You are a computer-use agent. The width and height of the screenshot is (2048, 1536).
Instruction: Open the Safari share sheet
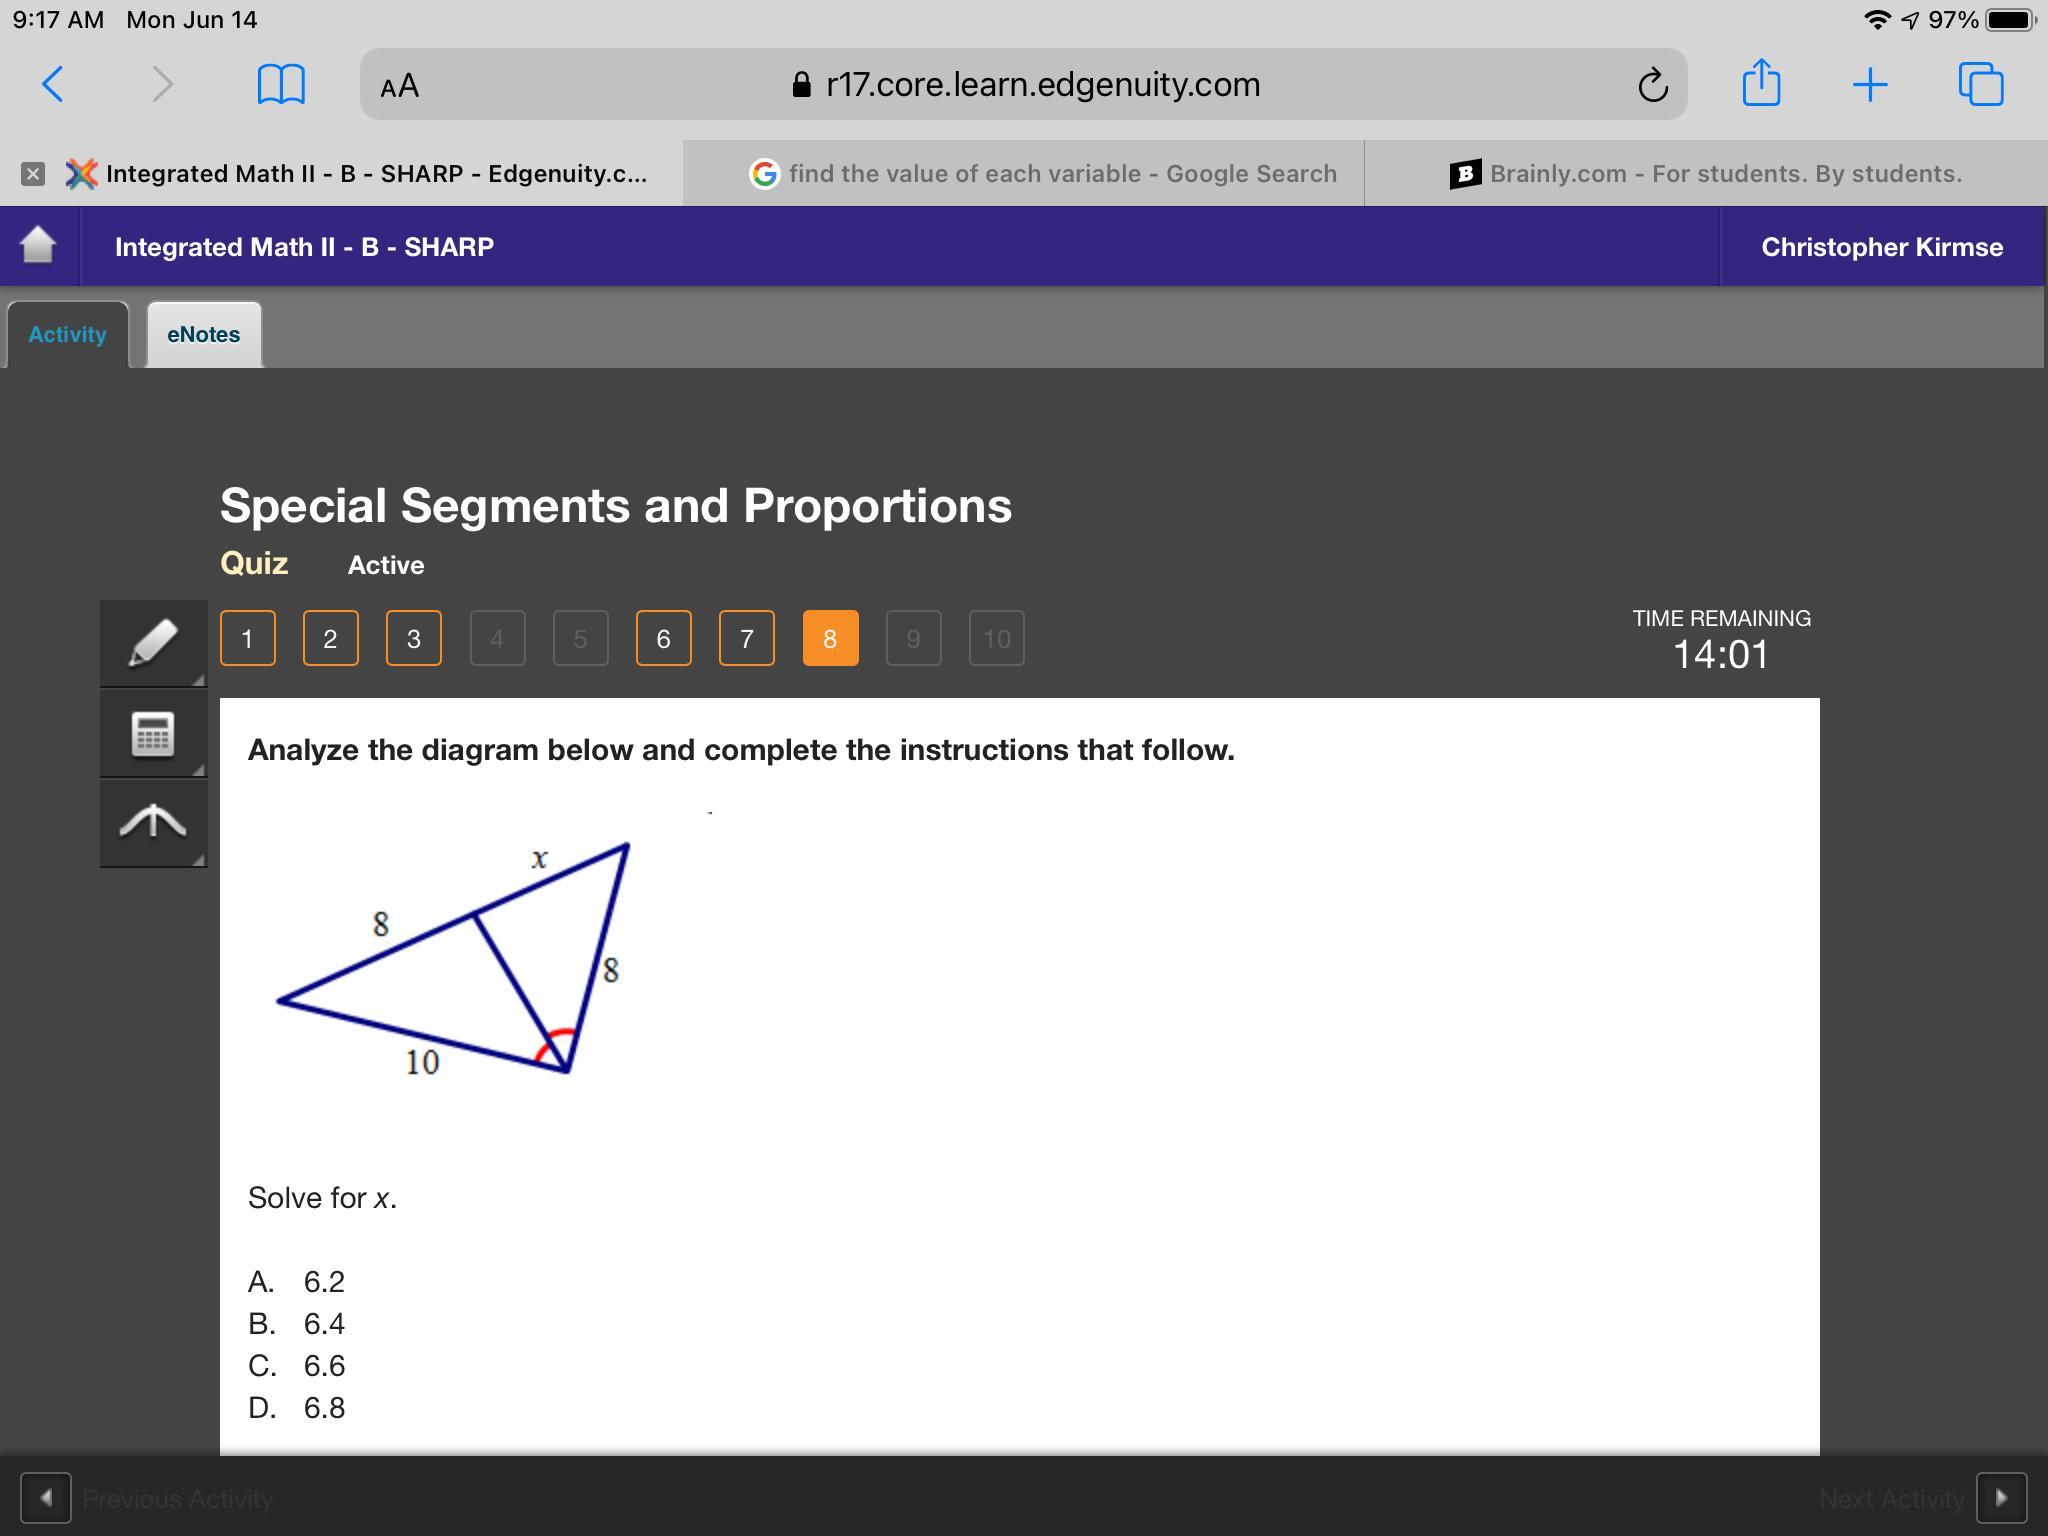pos(1761,83)
